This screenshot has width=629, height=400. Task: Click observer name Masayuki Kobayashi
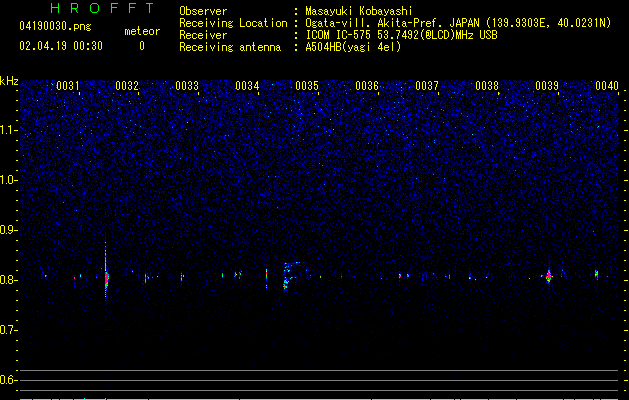point(359,11)
